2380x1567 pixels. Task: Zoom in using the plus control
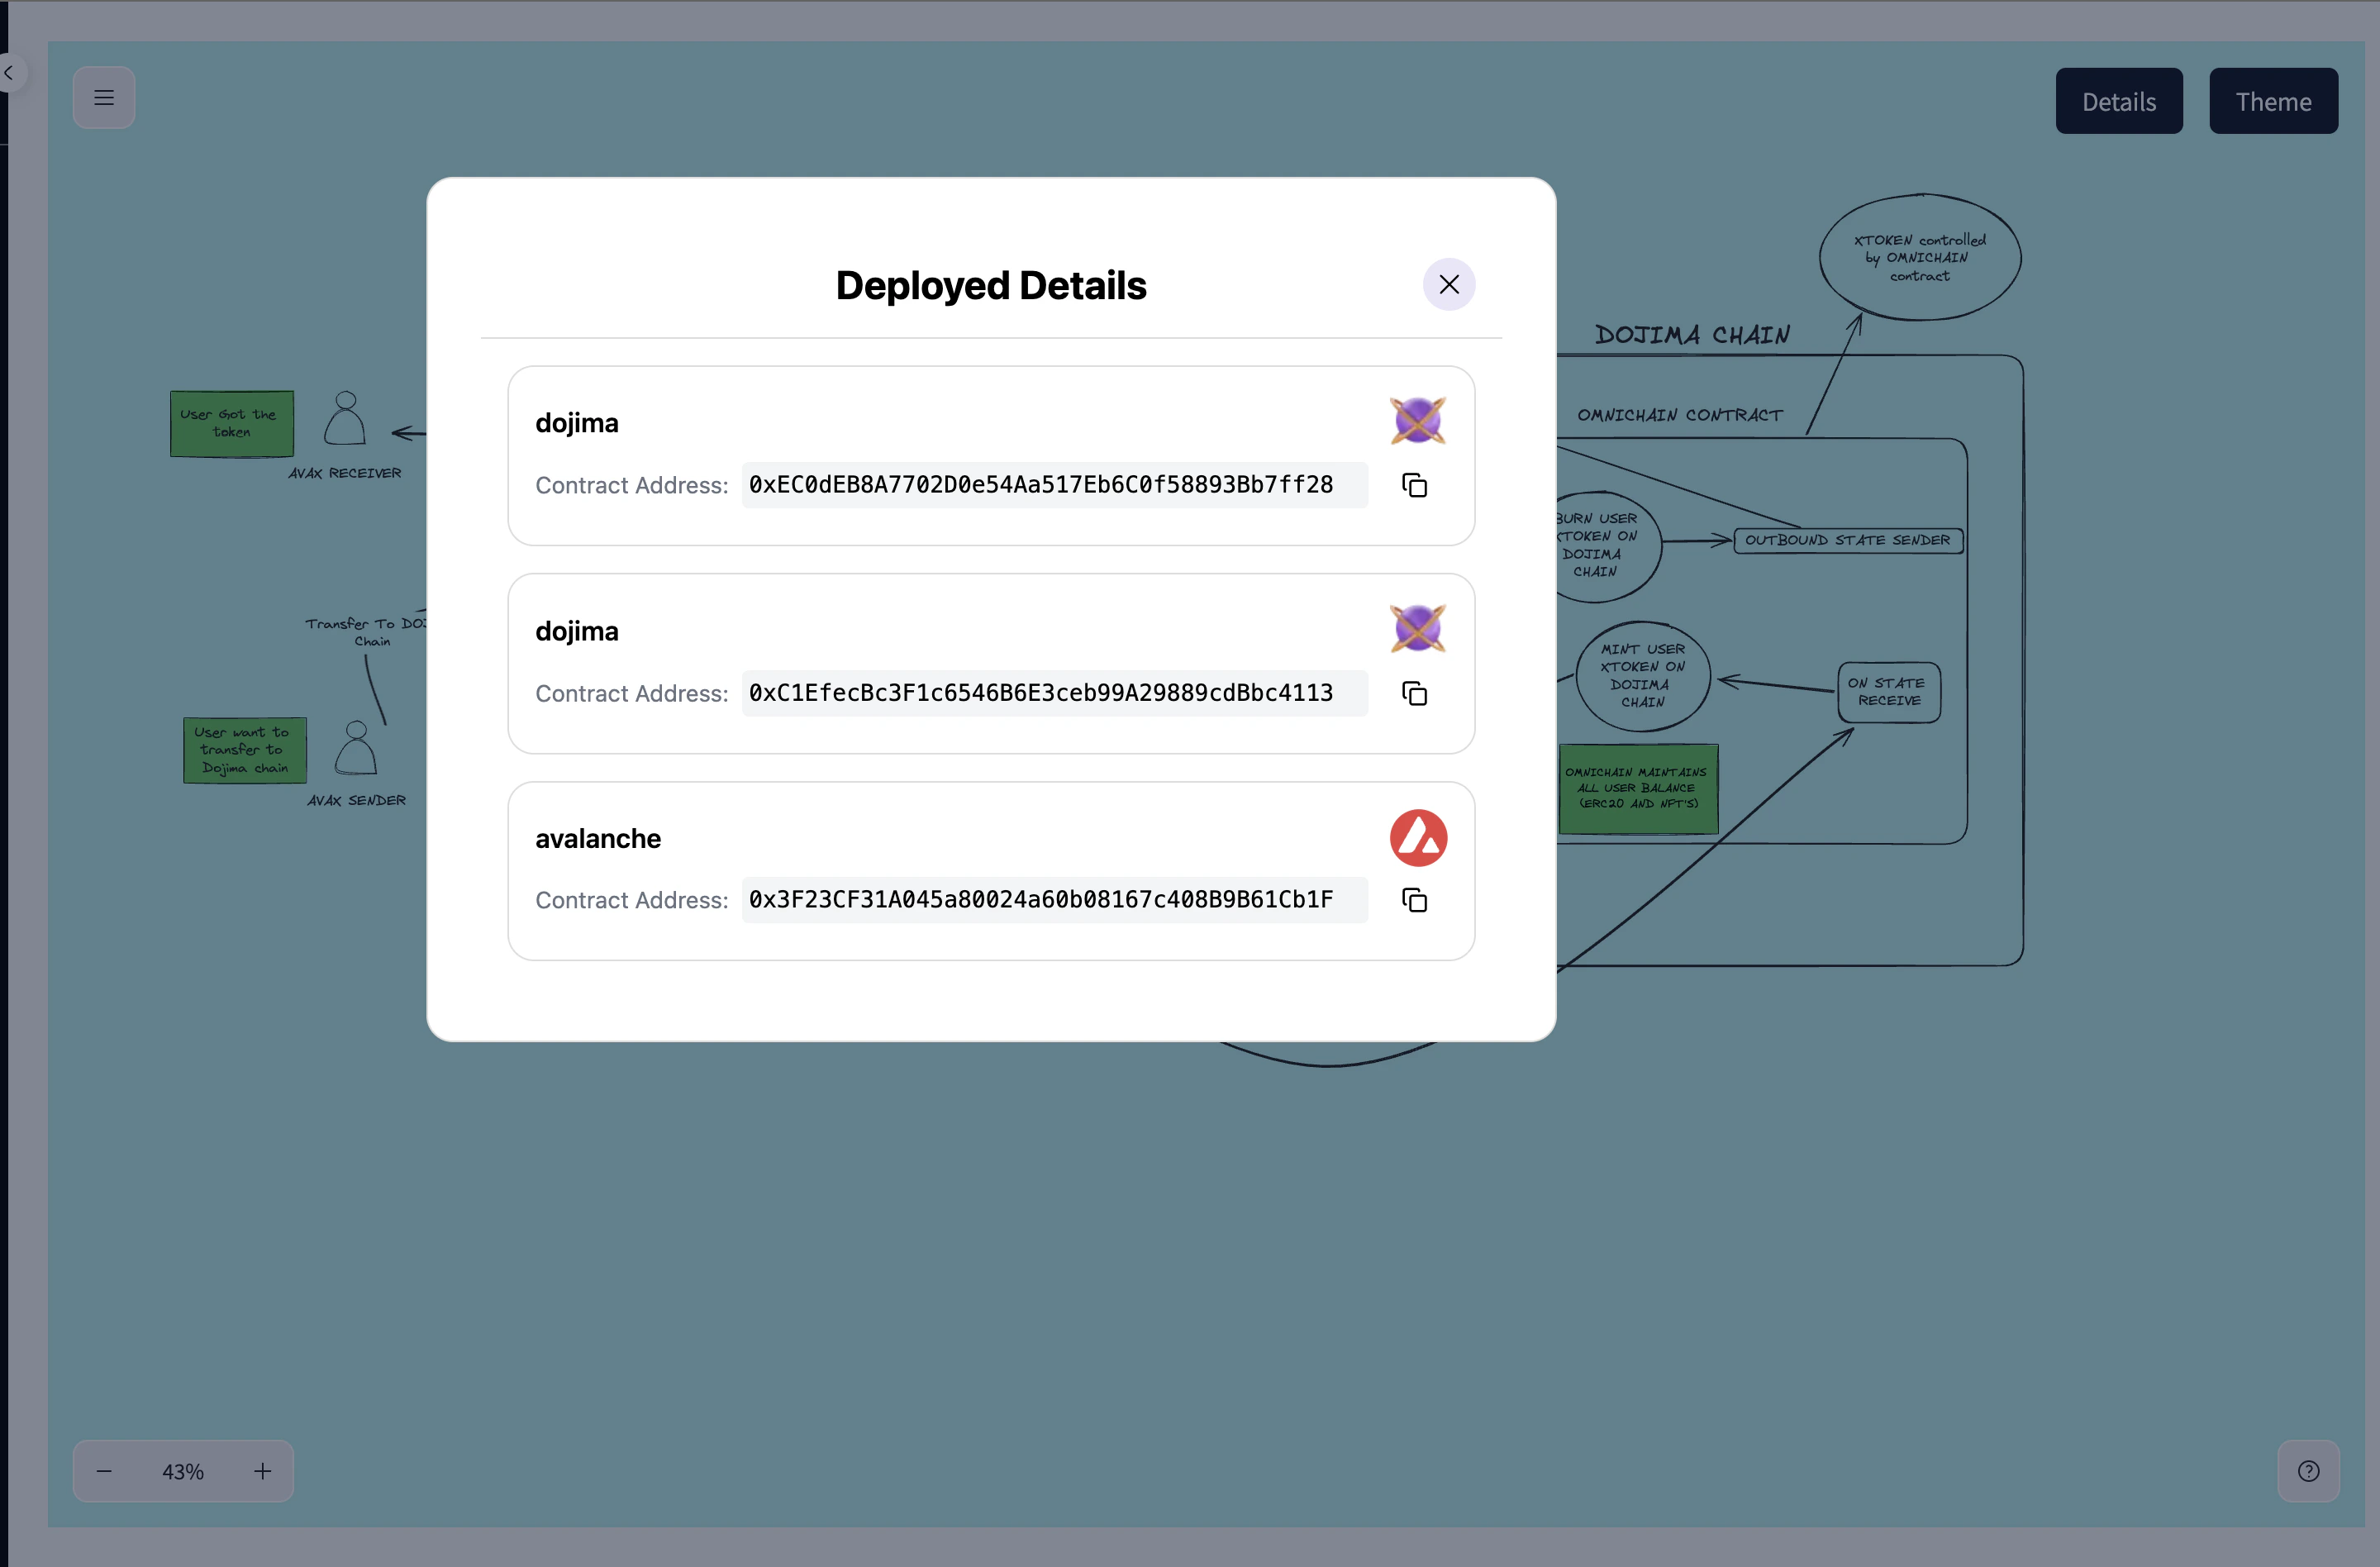(x=262, y=1470)
